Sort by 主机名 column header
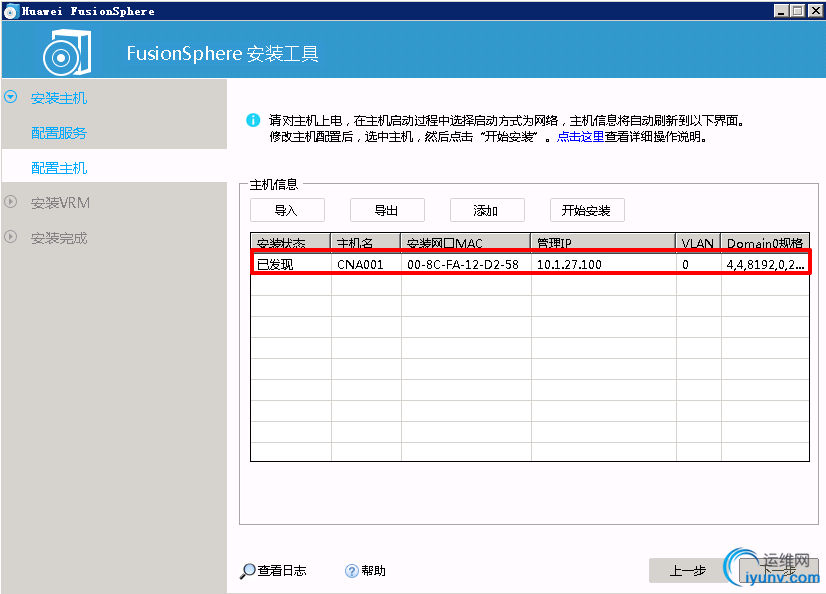This screenshot has height=594, width=826. [x=366, y=241]
